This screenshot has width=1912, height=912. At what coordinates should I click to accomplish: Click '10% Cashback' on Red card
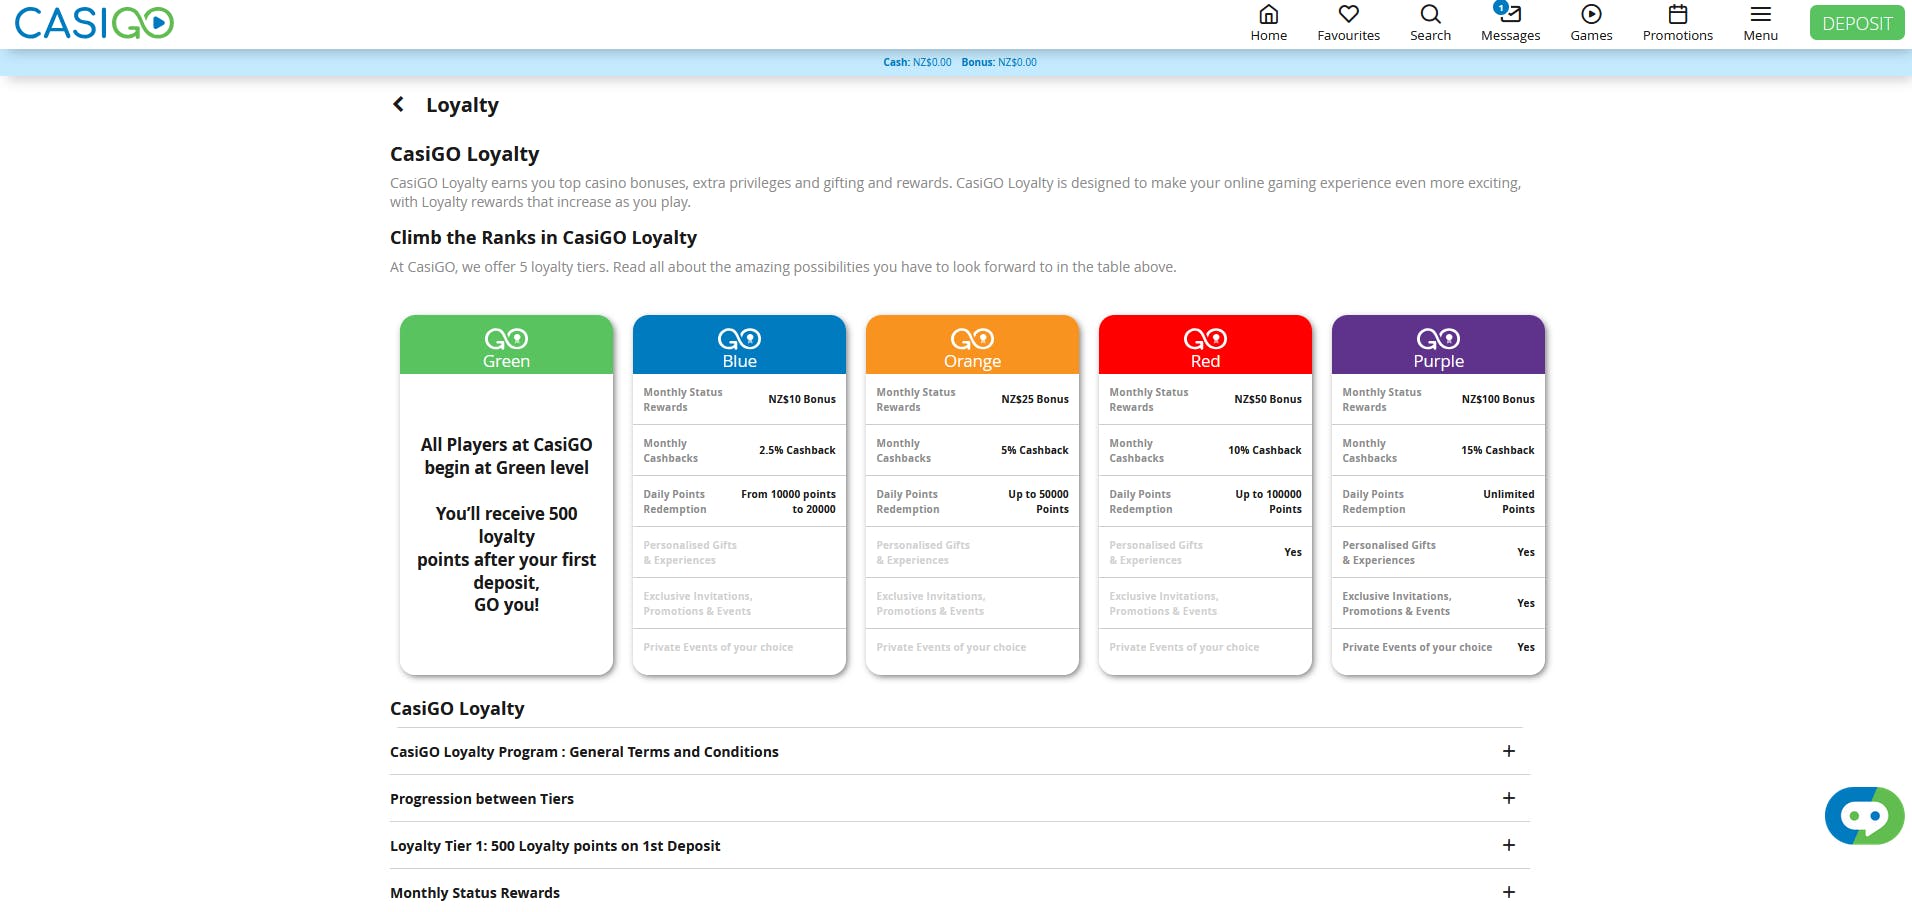[1265, 450]
